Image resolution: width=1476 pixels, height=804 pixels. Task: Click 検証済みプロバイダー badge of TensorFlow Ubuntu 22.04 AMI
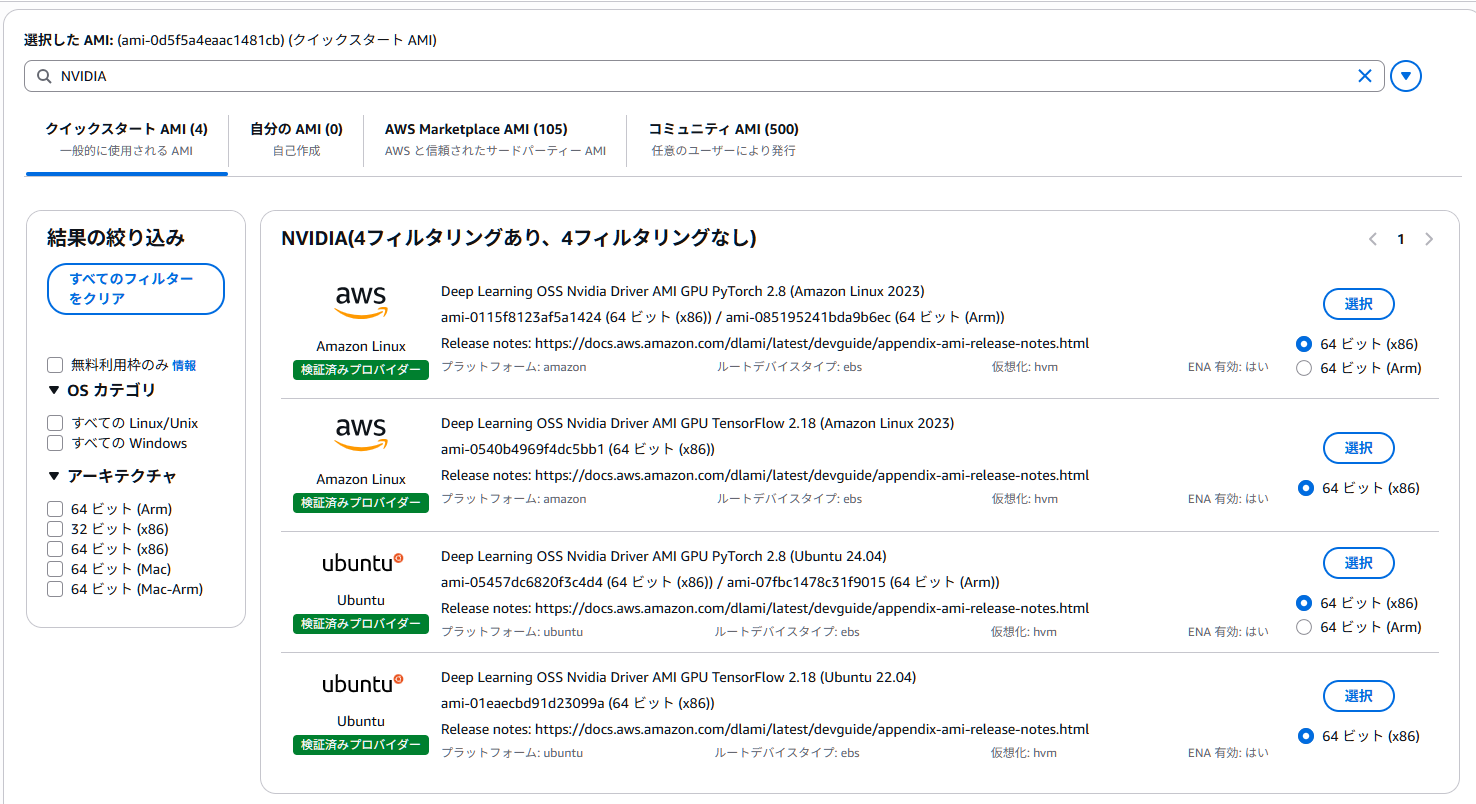click(361, 745)
